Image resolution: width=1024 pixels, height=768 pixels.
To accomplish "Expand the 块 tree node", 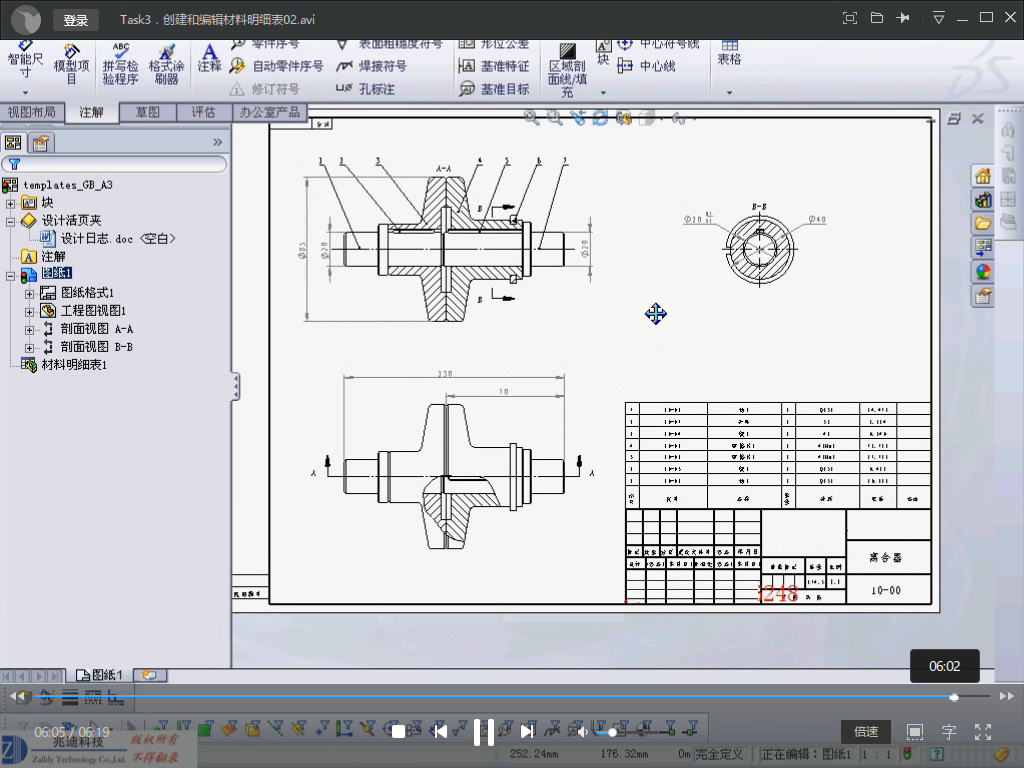I will pyautogui.click(x=10, y=204).
